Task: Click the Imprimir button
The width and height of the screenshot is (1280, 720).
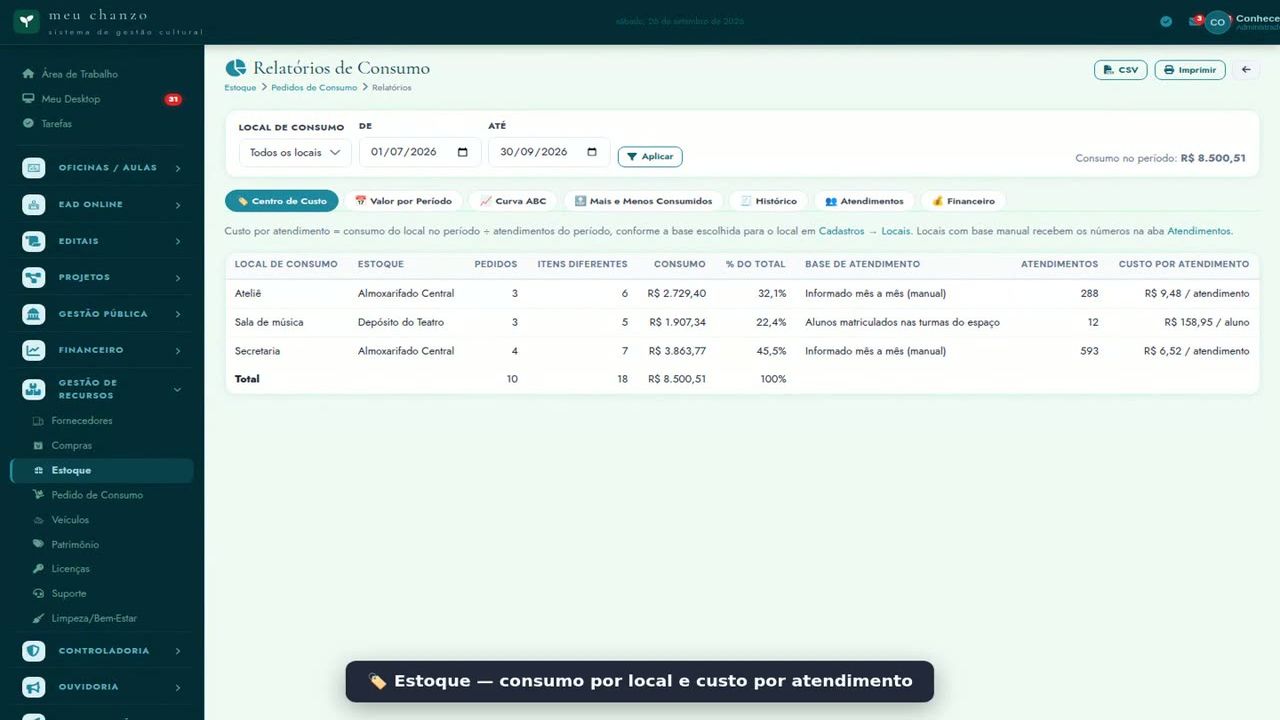Action: click(1190, 70)
